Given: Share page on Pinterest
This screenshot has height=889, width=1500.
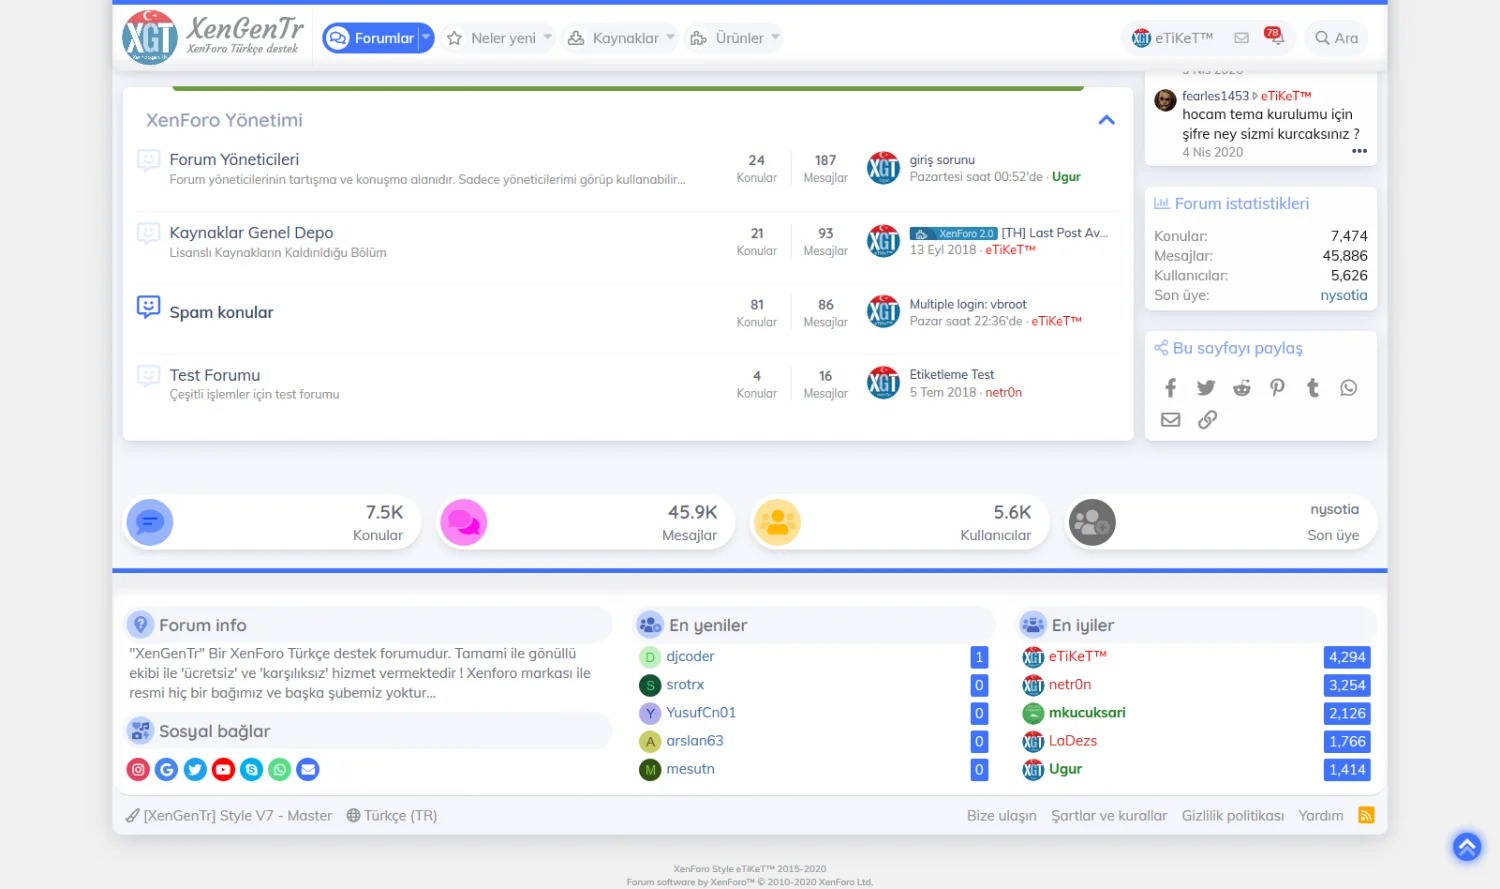Looking at the screenshot, I should click(x=1277, y=388).
